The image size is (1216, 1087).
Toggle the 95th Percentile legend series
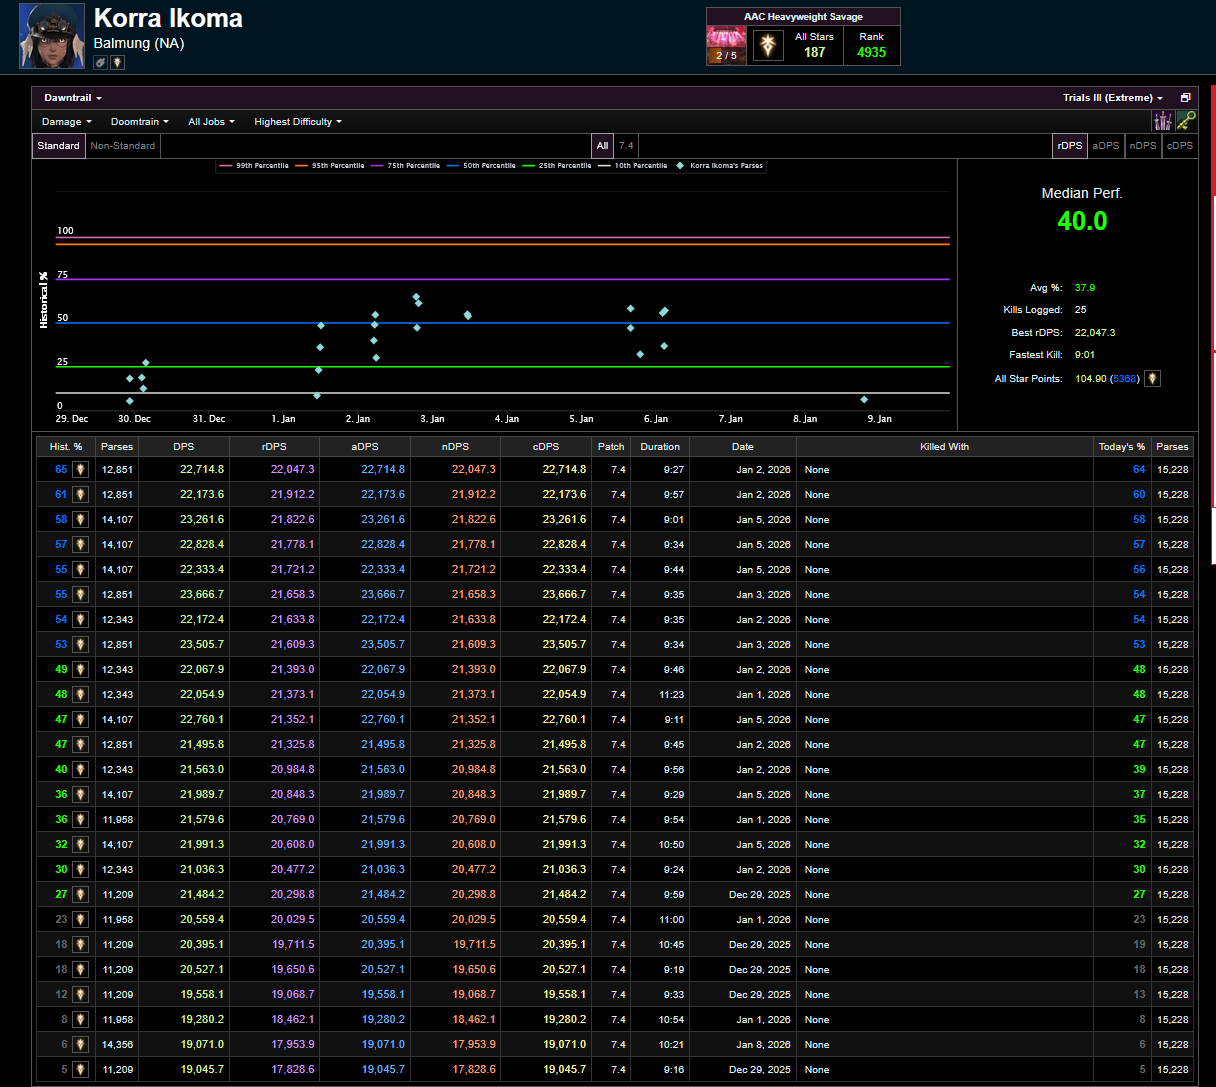click(330, 166)
